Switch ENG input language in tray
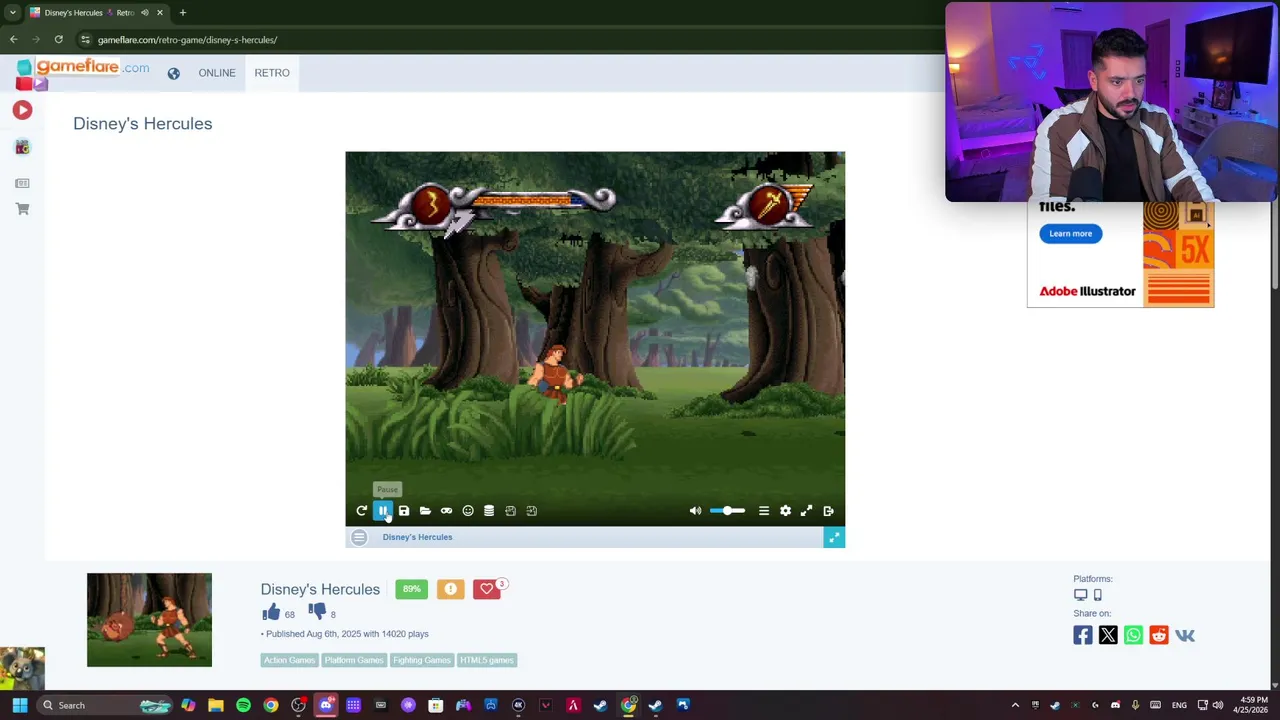 1179,705
